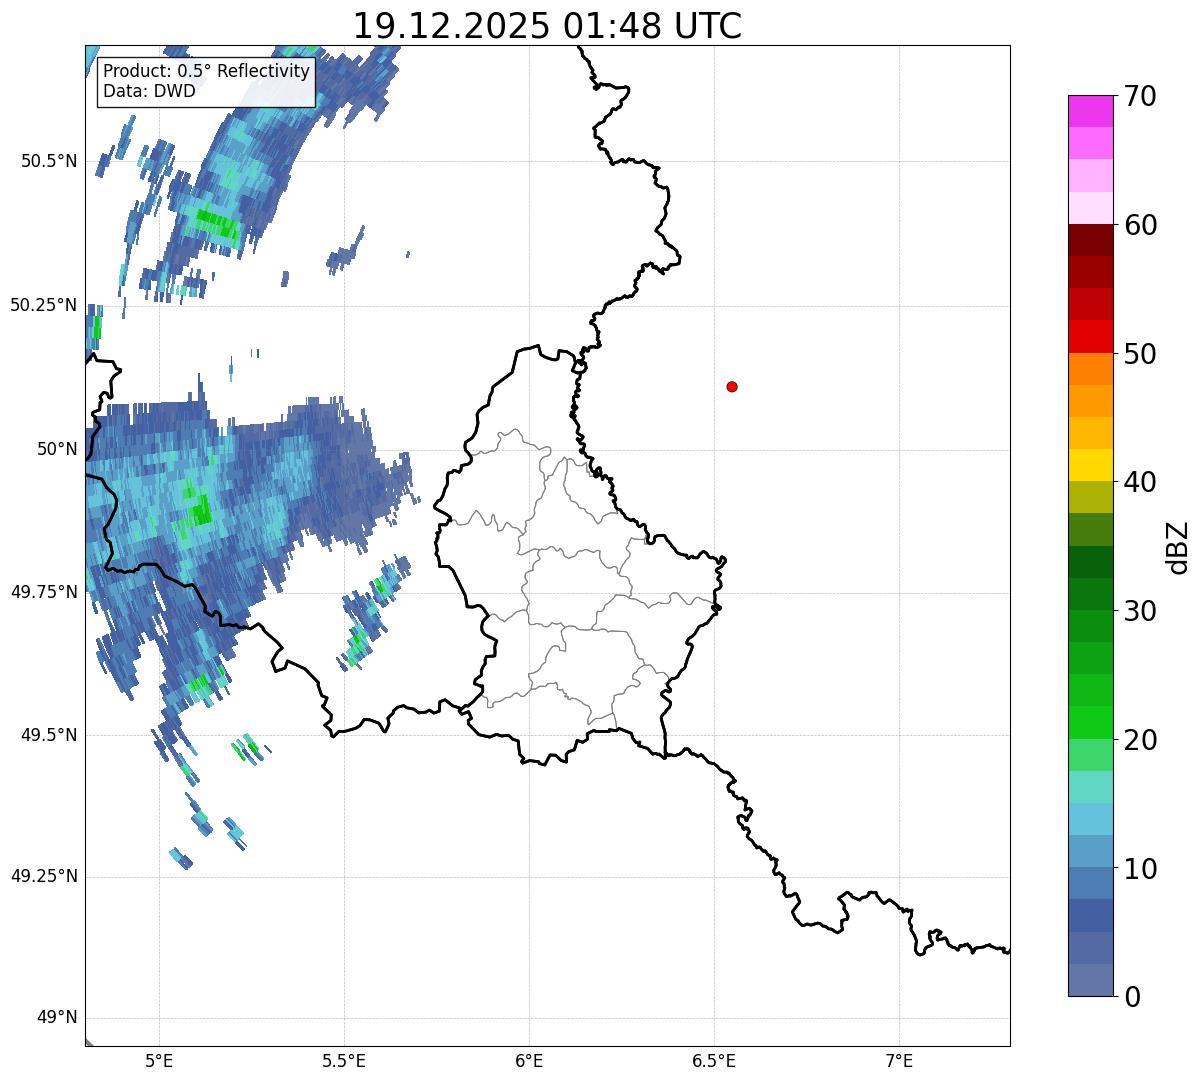Click the "dBZ" colorbar axis label

(1178, 546)
